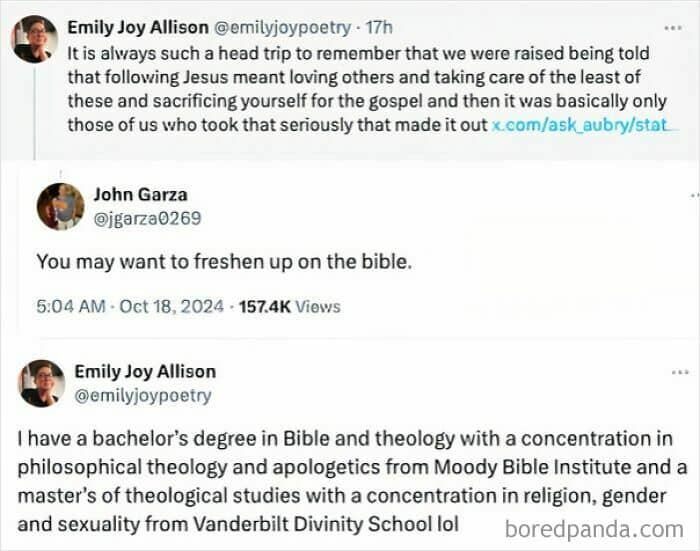Click John Garza's profile picture
This screenshot has width=700, height=551.
(x=60, y=207)
